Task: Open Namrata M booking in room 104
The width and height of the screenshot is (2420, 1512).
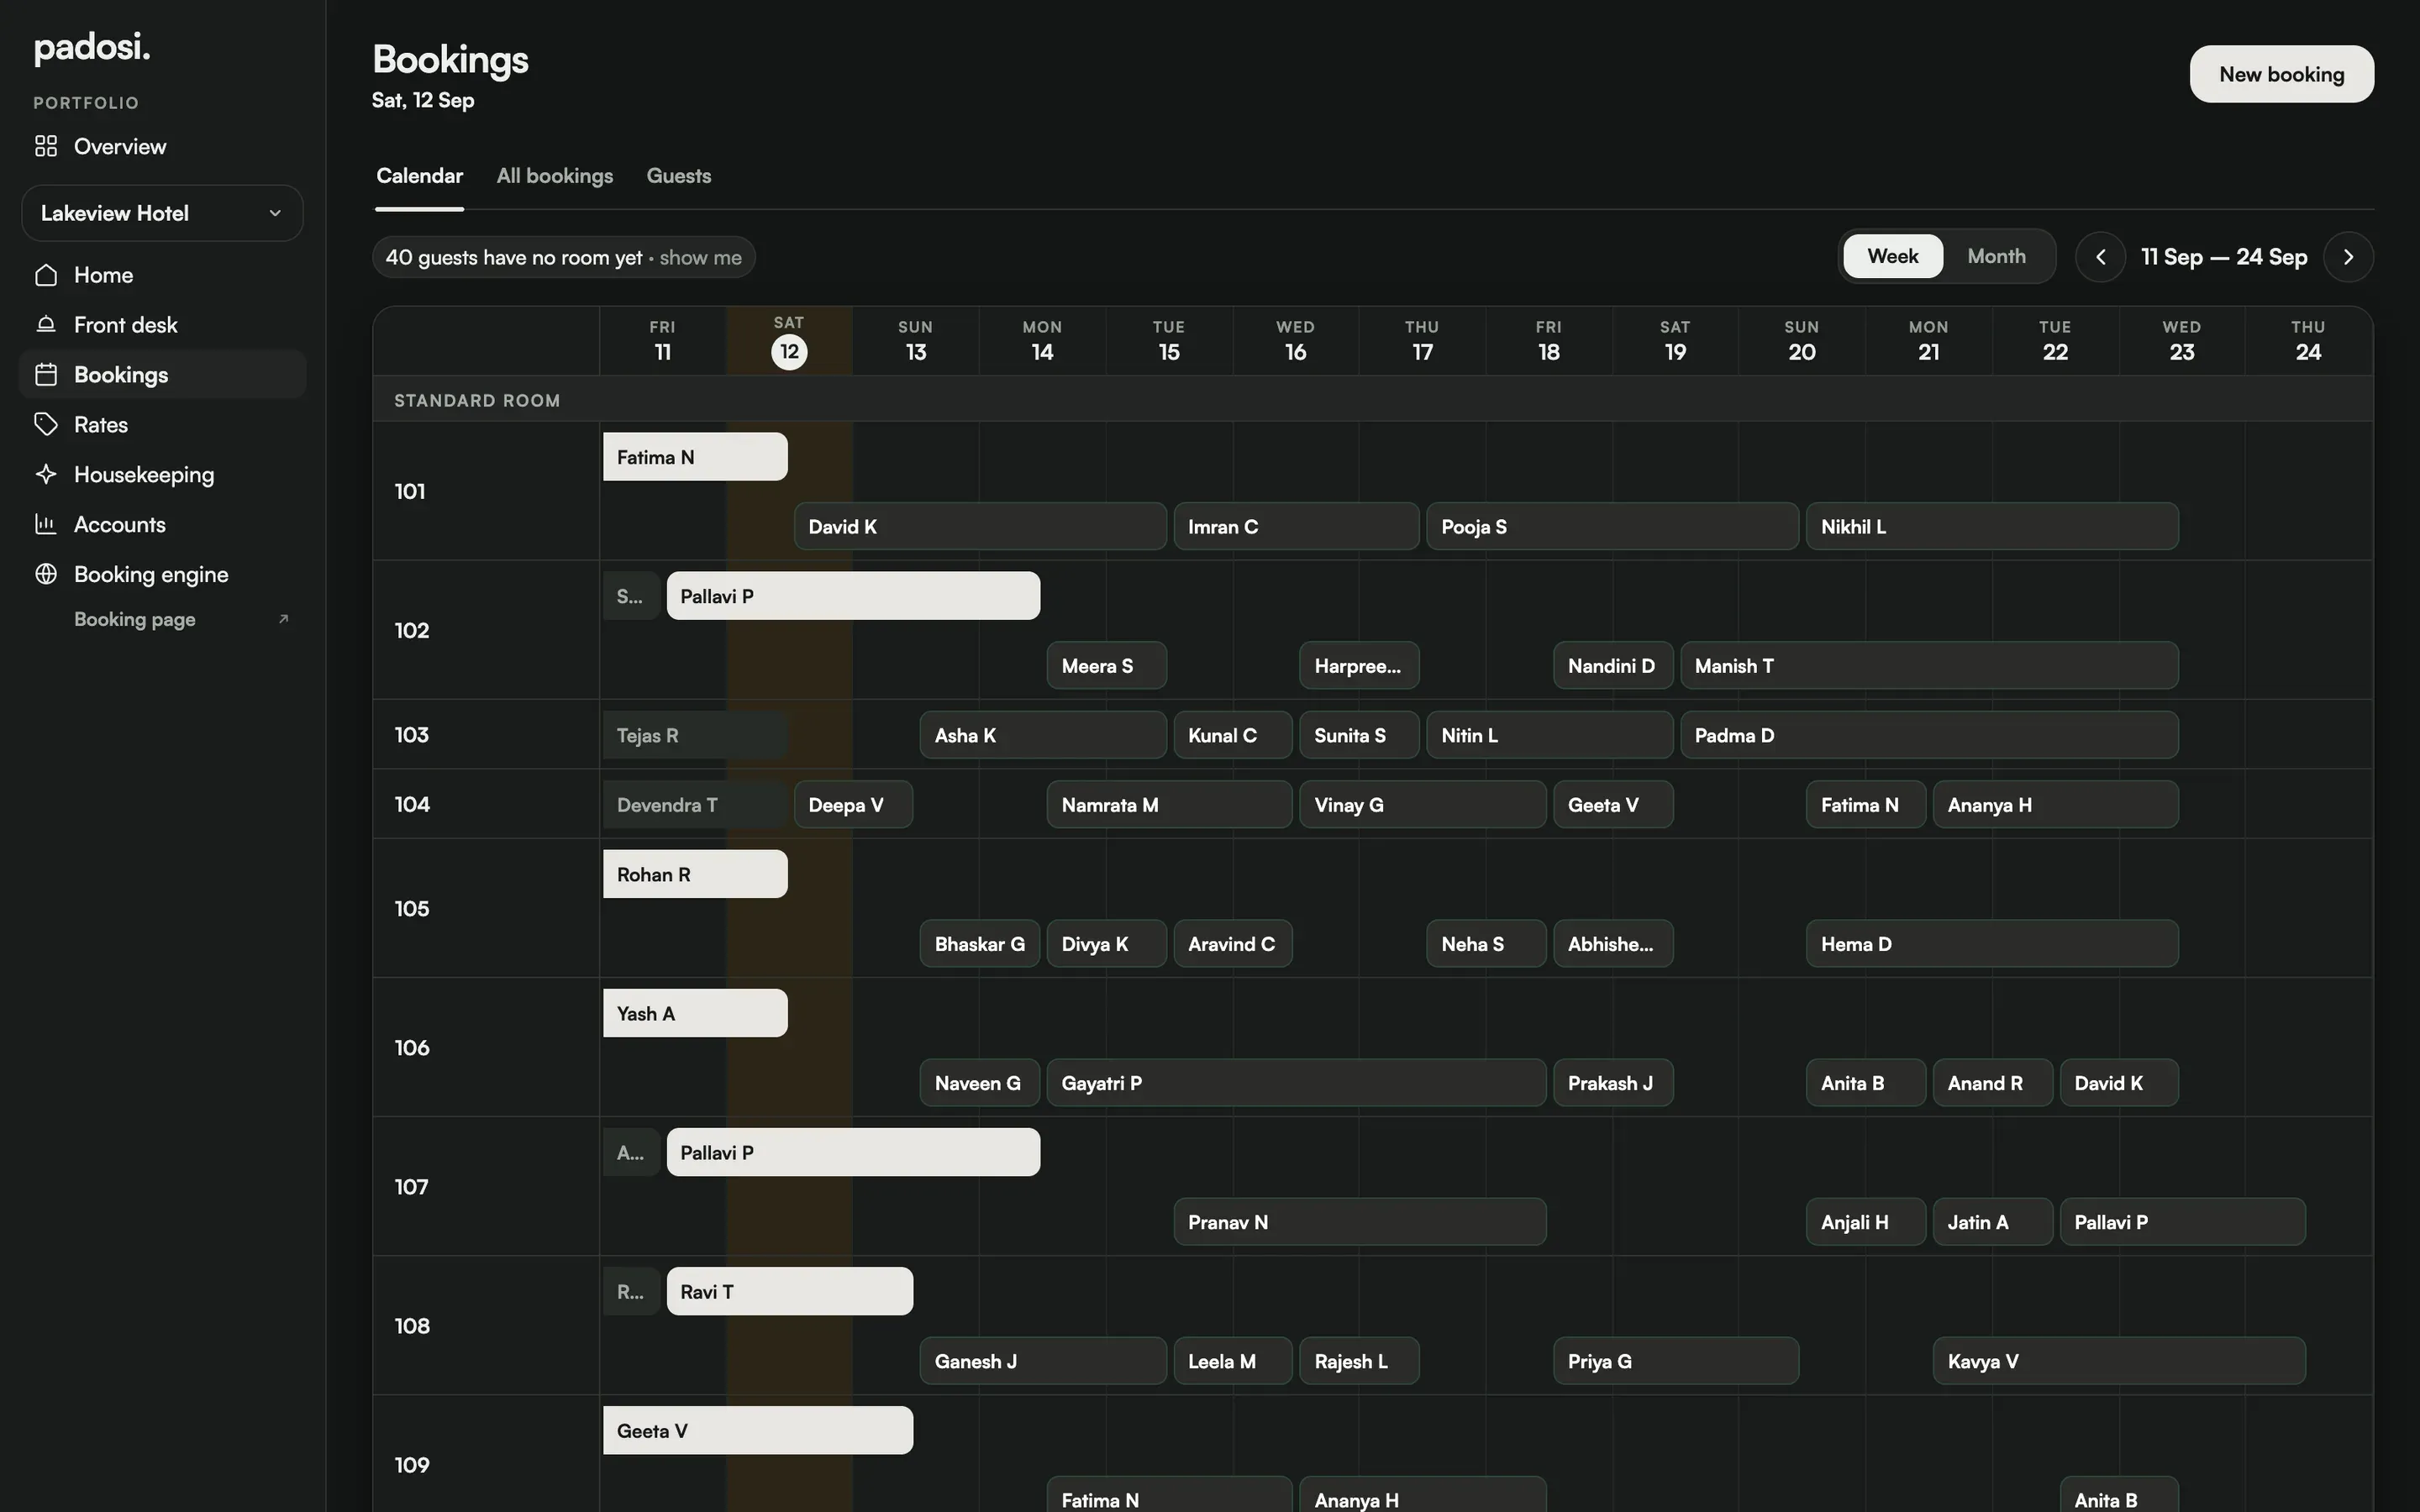Action: (1169, 805)
